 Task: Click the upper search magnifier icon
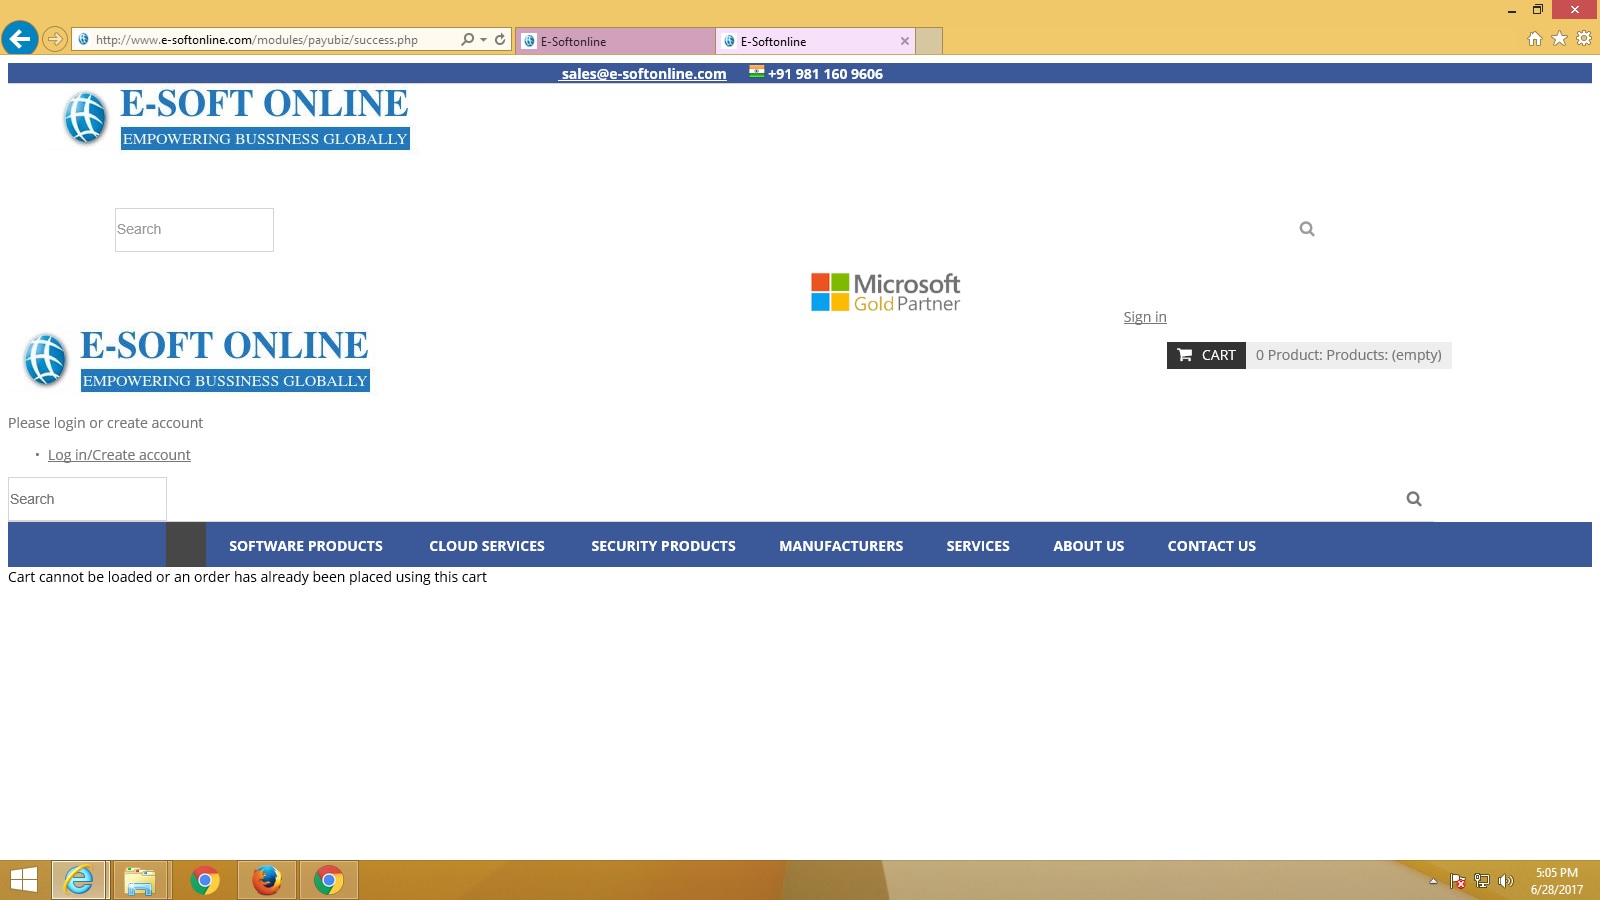[x=1307, y=229]
